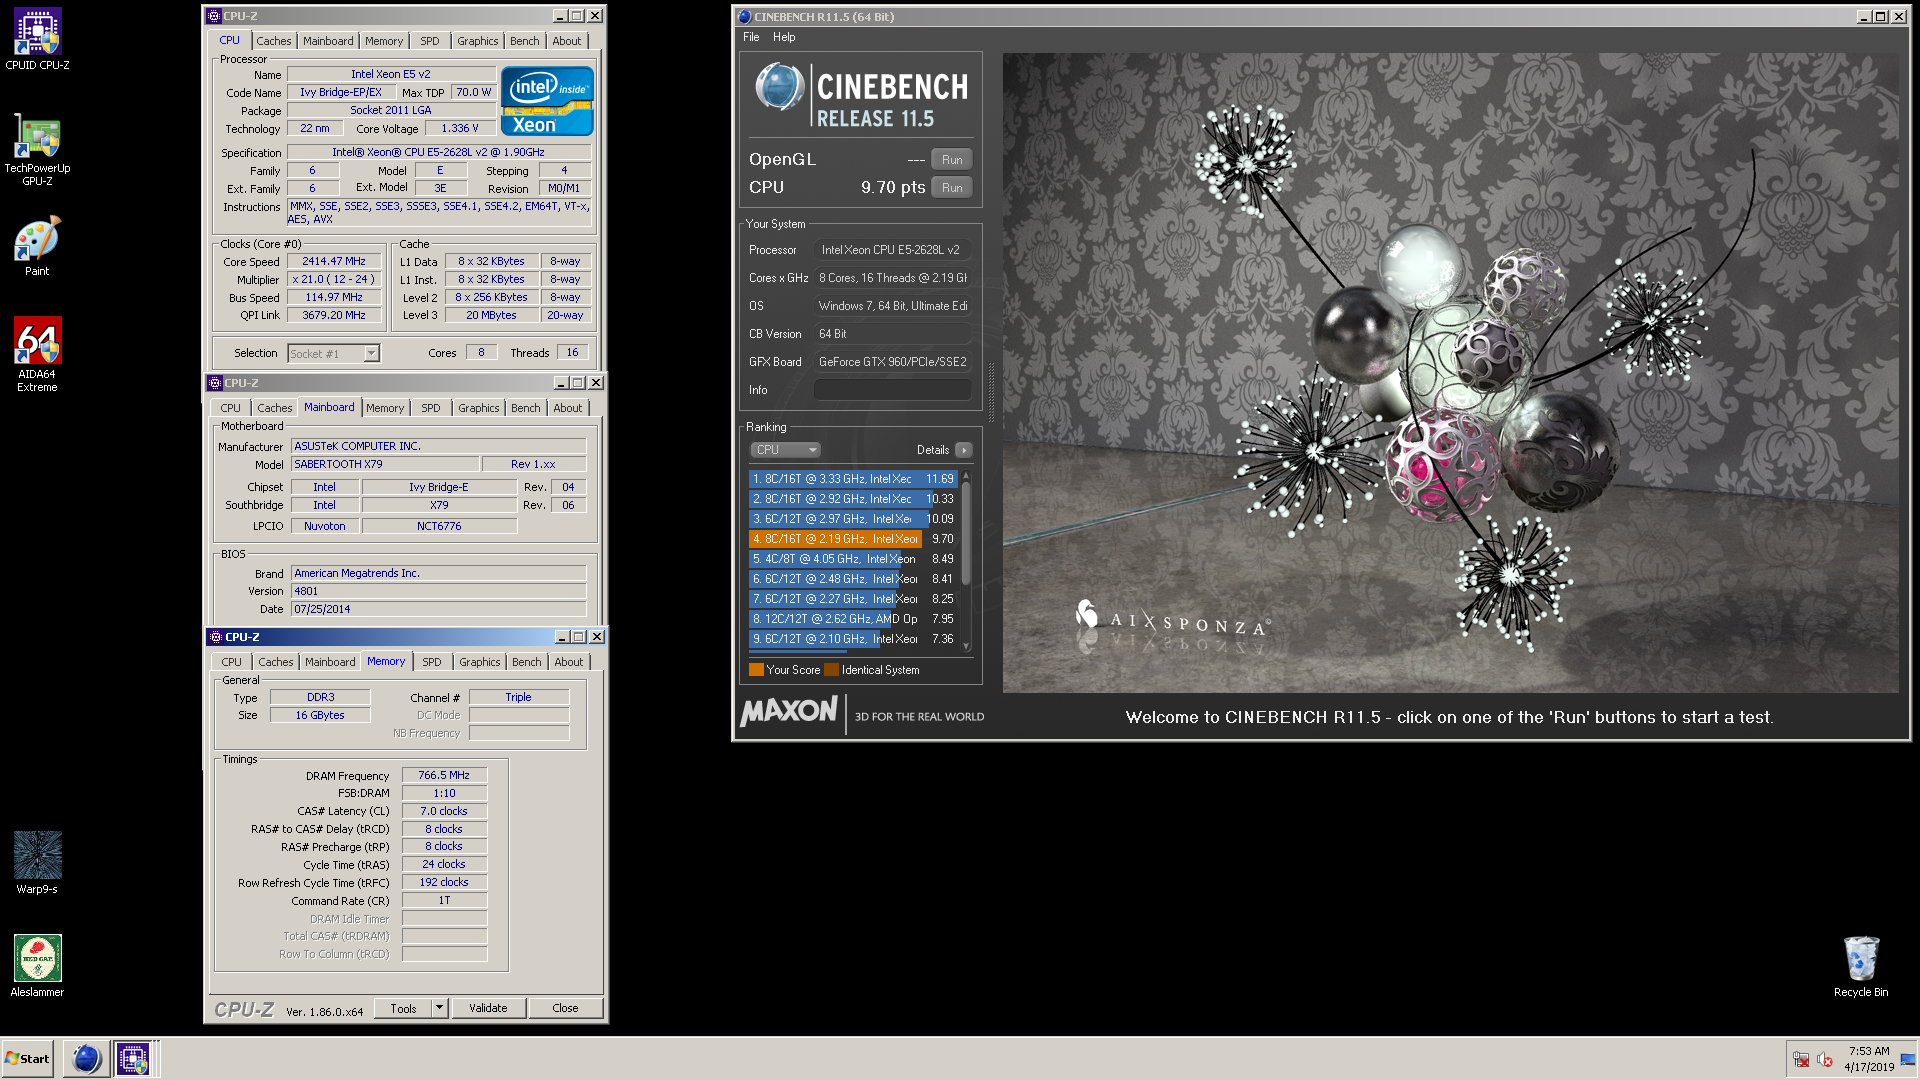Click the BIOS version field 4801
1920x1080 pixels.
point(438,591)
